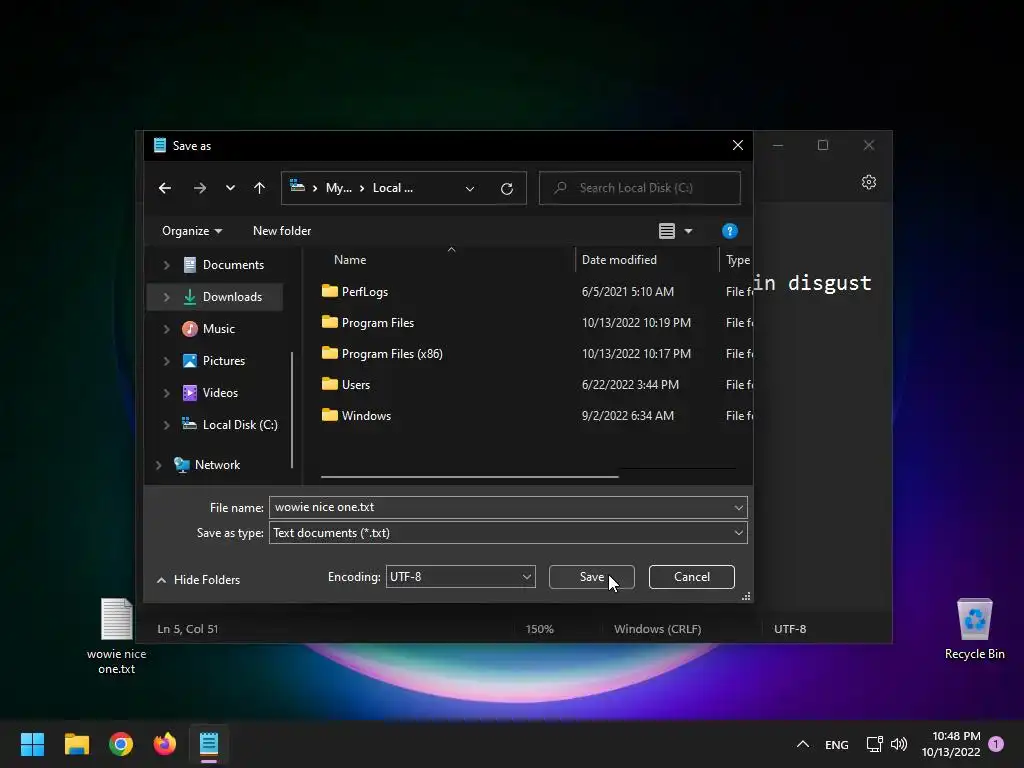Click the navigation pane vertical scrollbar

click(291, 410)
